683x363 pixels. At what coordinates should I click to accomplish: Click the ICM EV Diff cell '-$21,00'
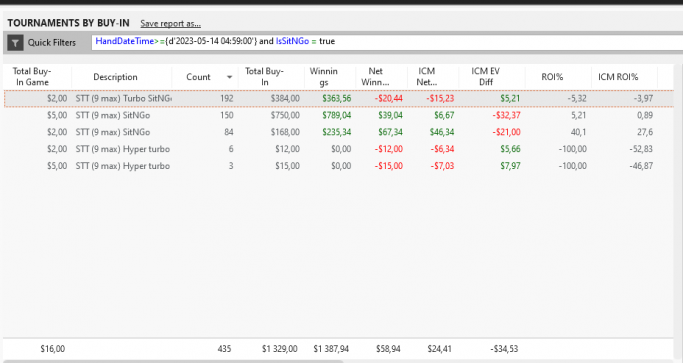click(x=506, y=132)
